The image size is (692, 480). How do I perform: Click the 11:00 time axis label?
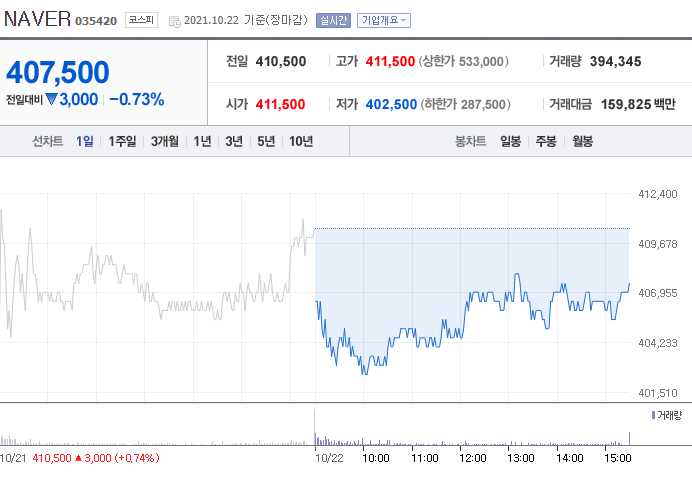point(425,458)
